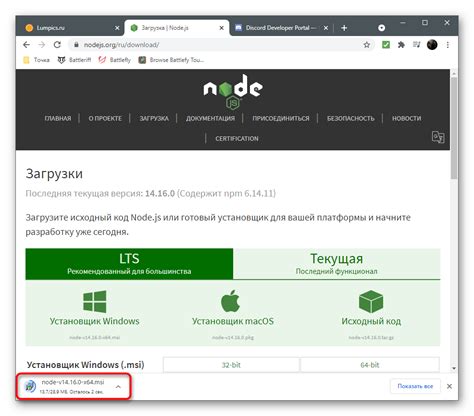The width and height of the screenshot is (474, 416).
Task: Select the LTS download tab
Action: tap(129, 264)
